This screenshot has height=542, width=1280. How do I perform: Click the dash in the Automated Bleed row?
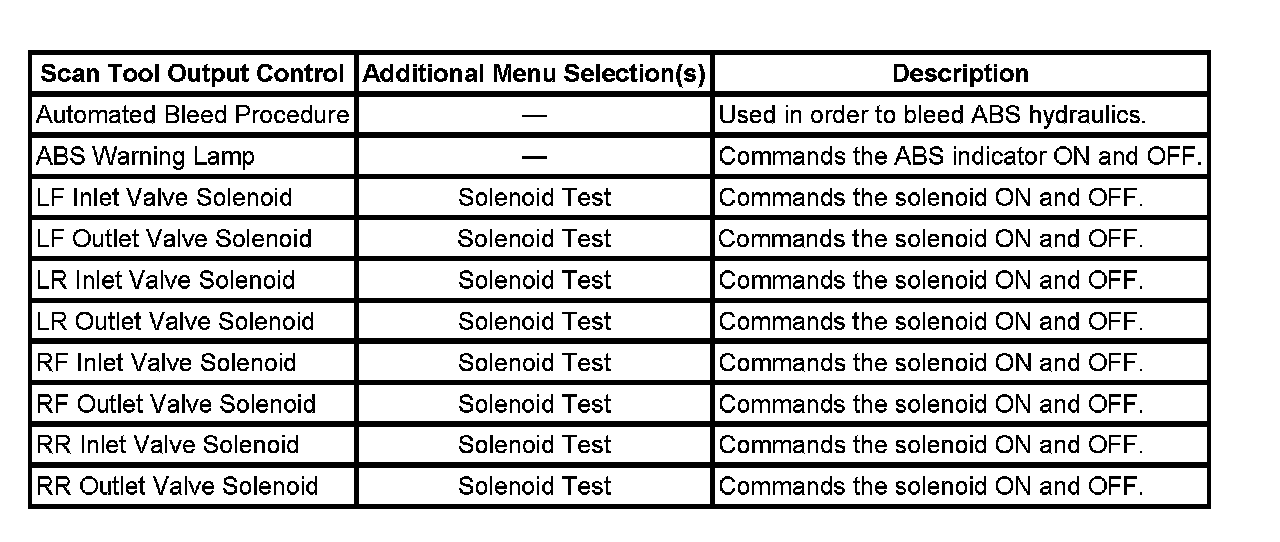534,116
